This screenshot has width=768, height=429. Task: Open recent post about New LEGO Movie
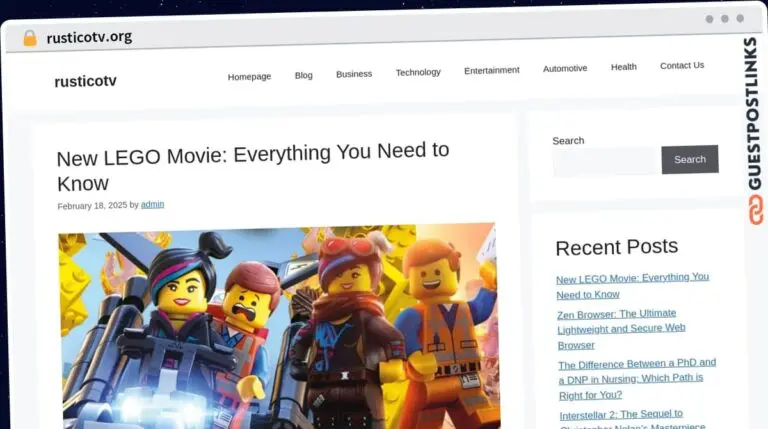click(632, 285)
